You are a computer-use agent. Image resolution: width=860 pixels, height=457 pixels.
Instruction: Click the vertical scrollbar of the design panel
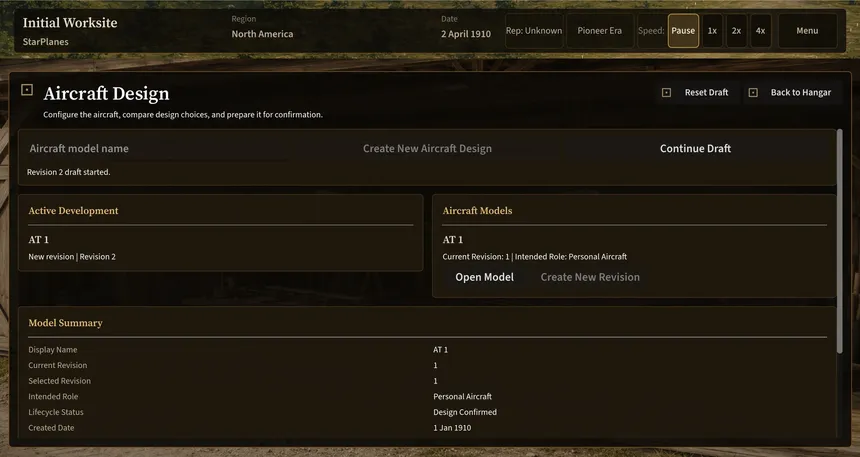(839, 241)
